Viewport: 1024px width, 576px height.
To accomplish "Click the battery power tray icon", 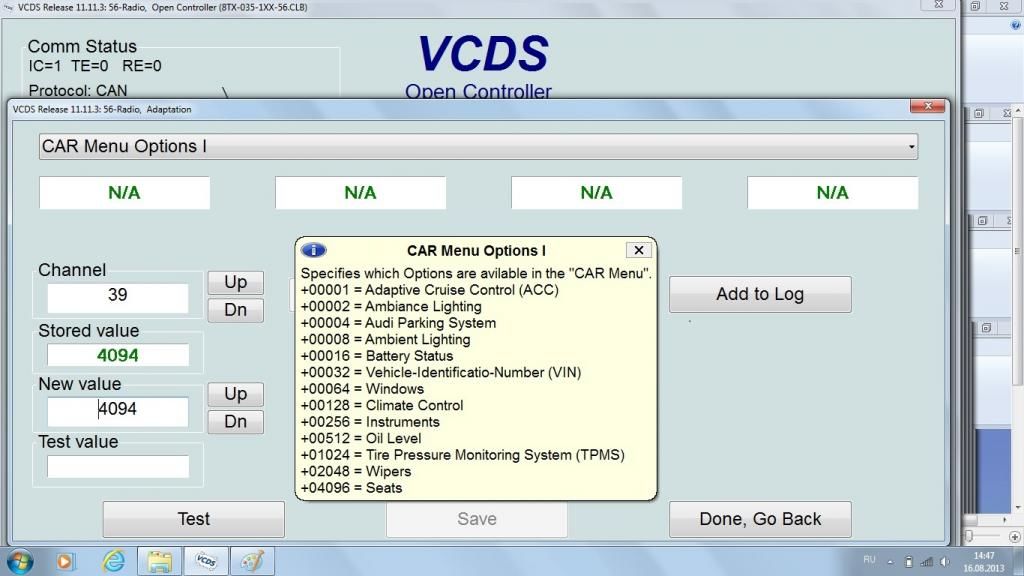I will (908, 562).
